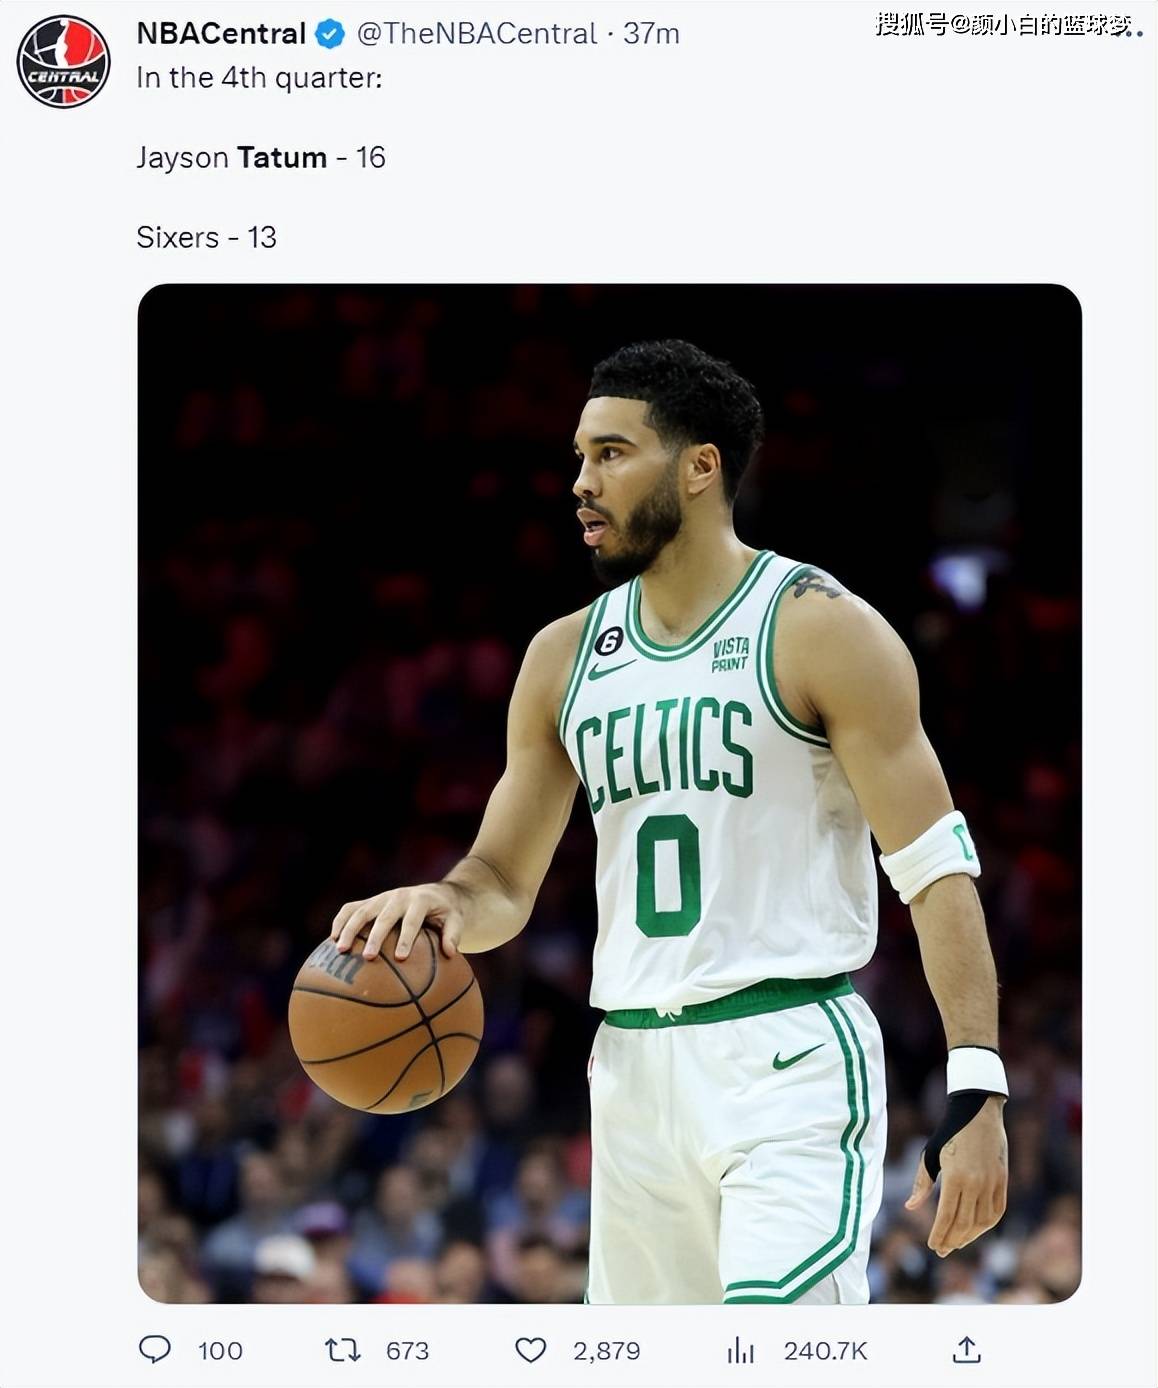Click the "Sixers - 13" line
The height and width of the screenshot is (1388, 1158).
[206, 238]
